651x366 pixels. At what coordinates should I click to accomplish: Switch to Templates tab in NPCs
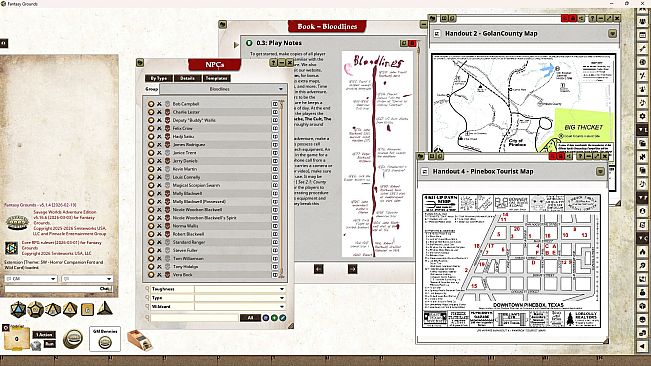(216, 78)
